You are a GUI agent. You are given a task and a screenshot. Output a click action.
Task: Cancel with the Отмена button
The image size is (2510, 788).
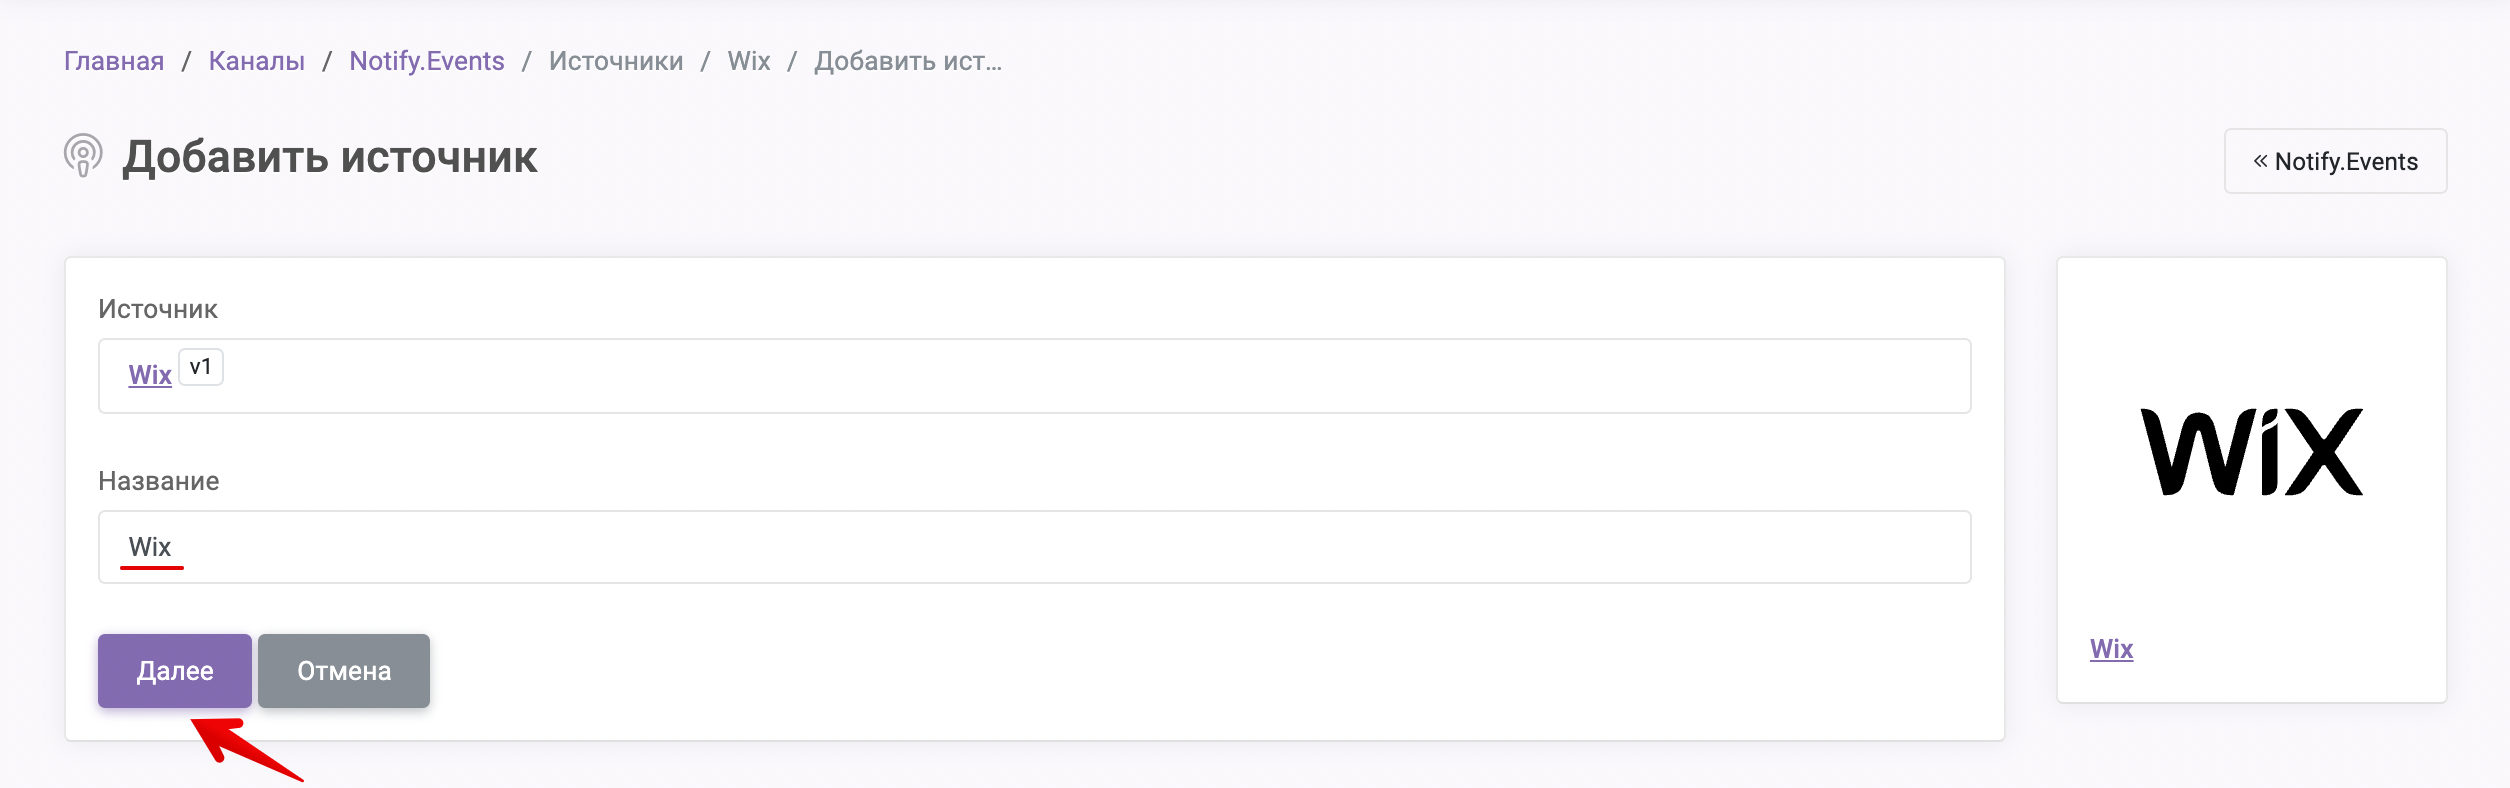[344, 671]
